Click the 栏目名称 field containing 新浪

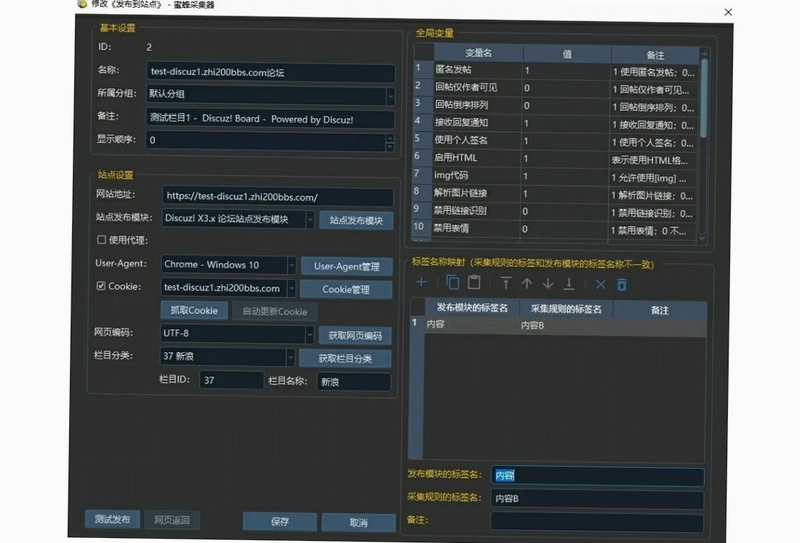pos(354,382)
